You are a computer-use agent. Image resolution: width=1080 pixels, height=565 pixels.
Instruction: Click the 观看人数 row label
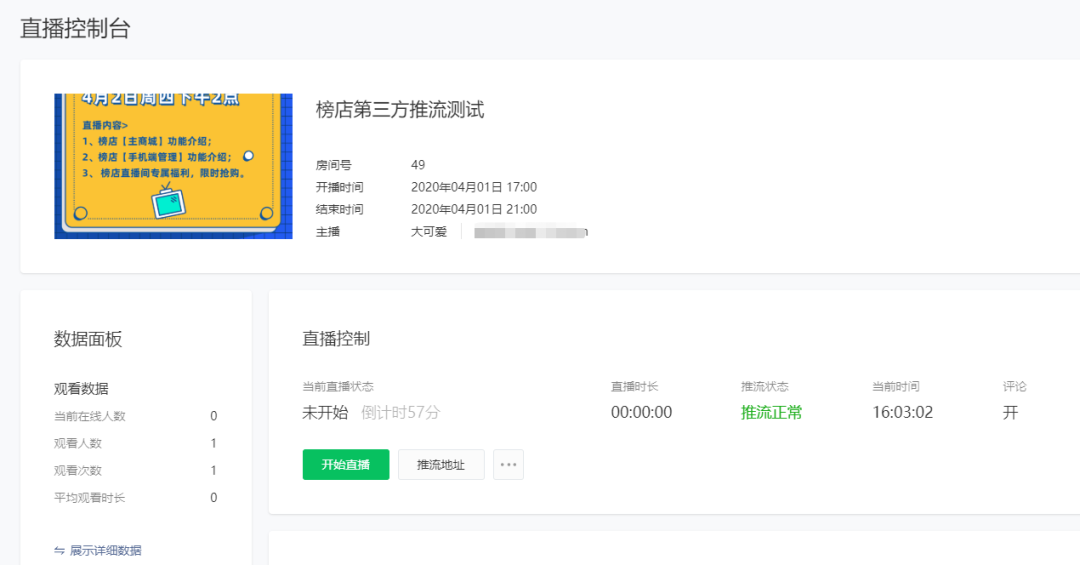tap(78, 443)
